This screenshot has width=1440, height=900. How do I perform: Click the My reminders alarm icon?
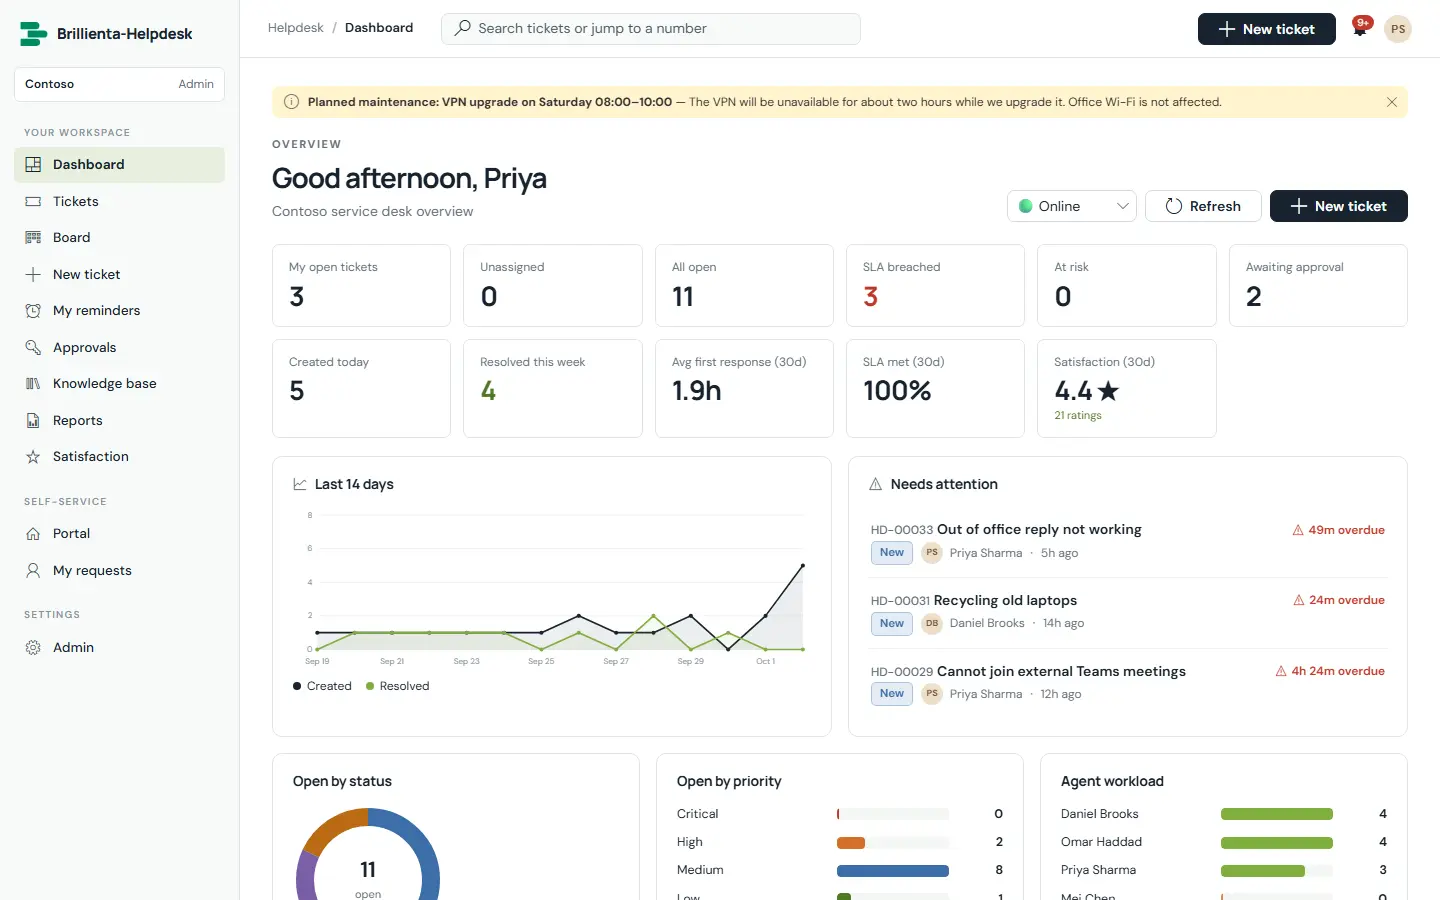click(x=33, y=311)
